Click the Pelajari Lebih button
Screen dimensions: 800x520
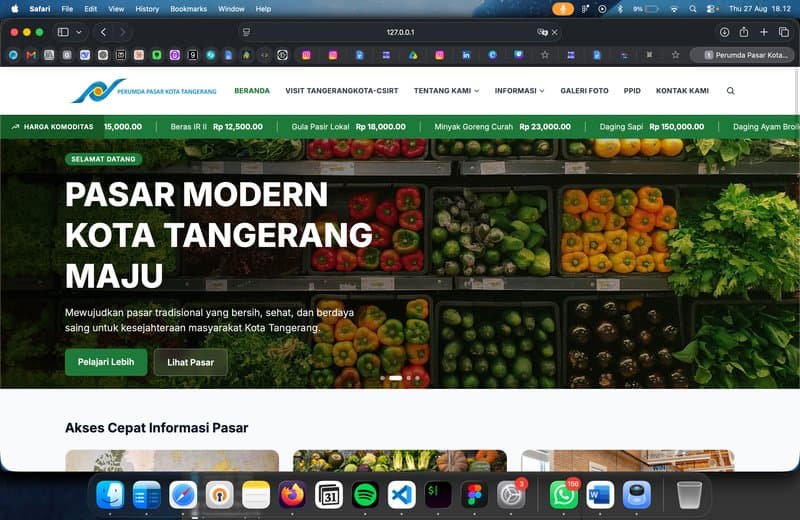[x=106, y=362]
